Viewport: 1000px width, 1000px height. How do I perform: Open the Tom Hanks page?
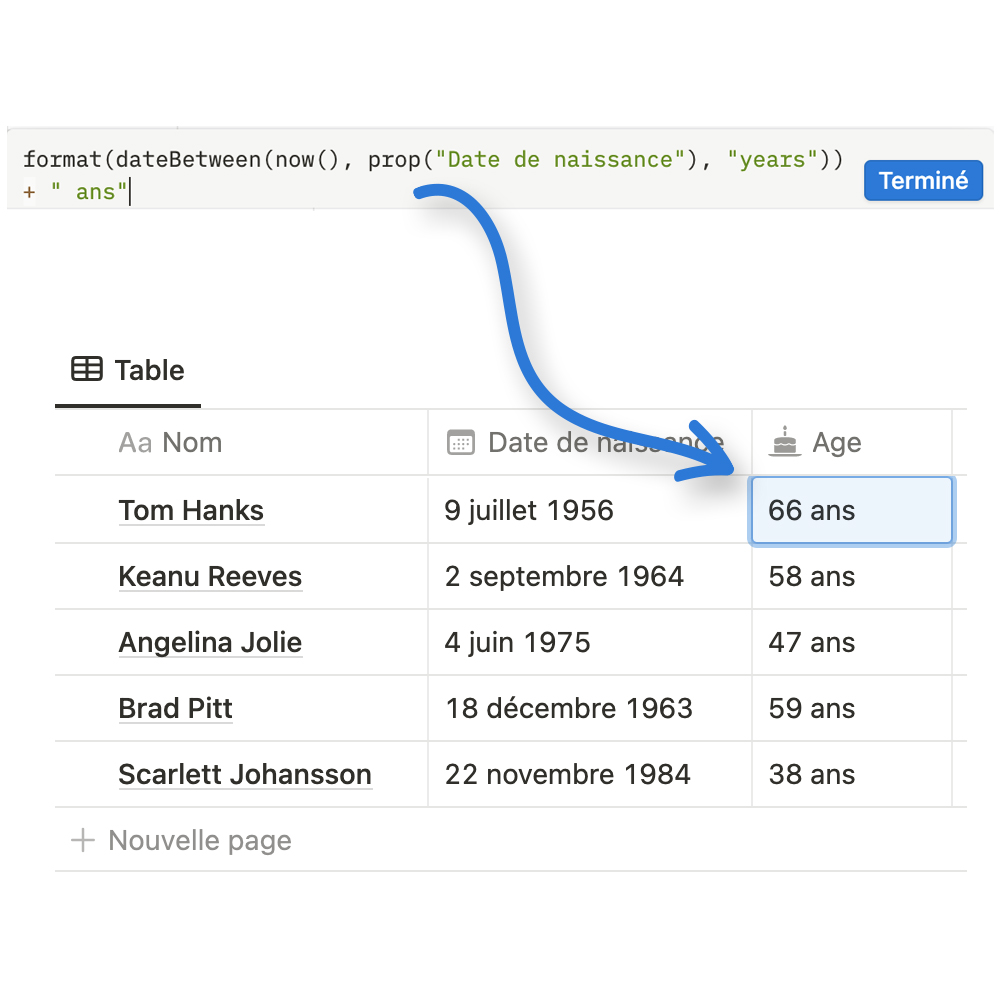point(191,511)
